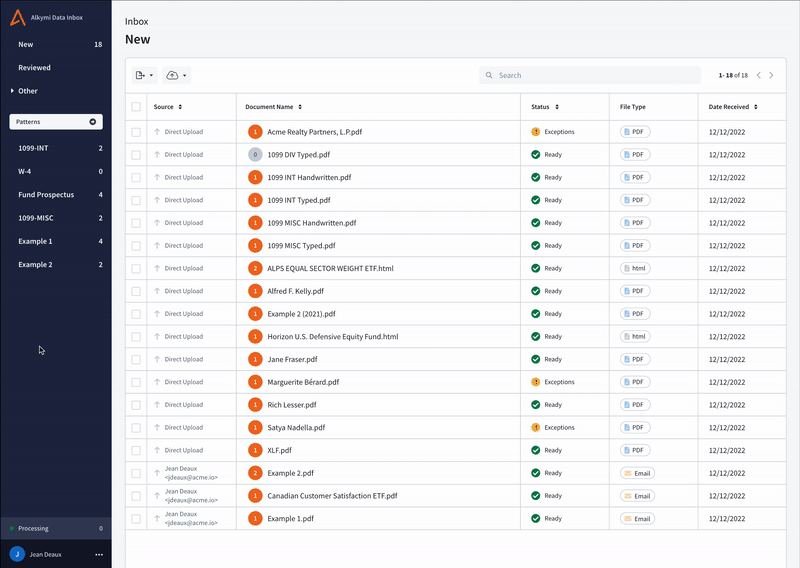
Task: Check the box for Acme Realty Partners row
Action: 136,132
